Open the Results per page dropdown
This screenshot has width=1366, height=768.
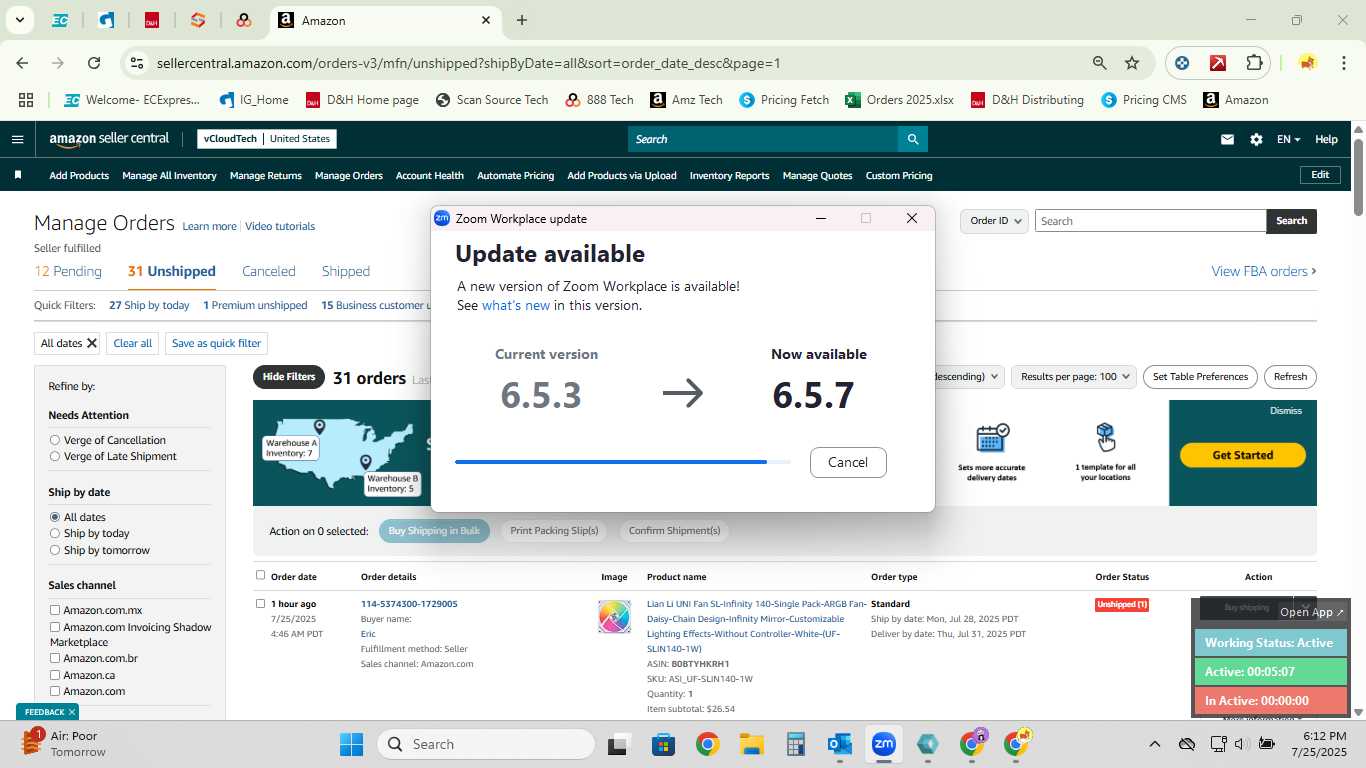tap(1074, 377)
